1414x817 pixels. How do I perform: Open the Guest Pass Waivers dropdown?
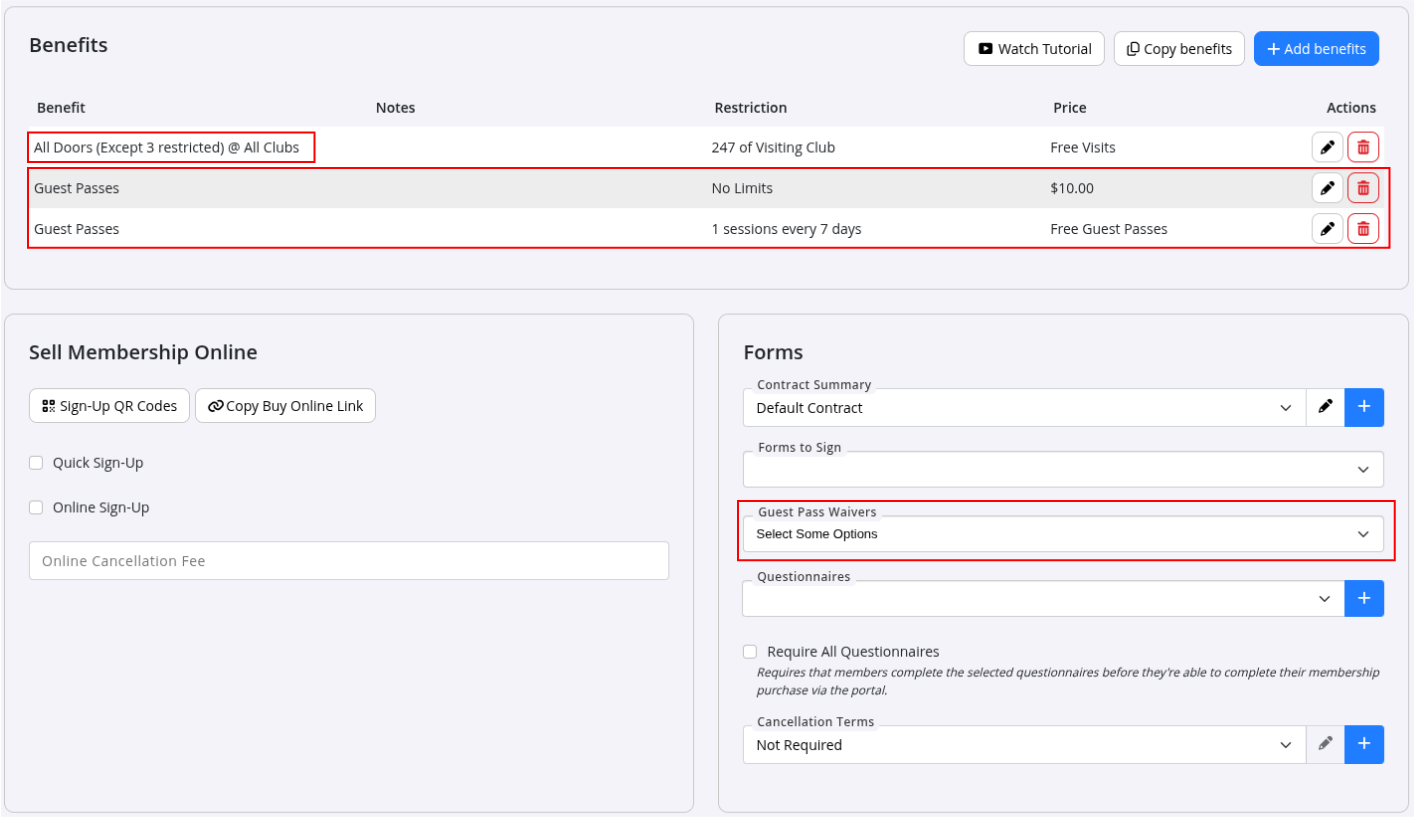(1063, 534)
